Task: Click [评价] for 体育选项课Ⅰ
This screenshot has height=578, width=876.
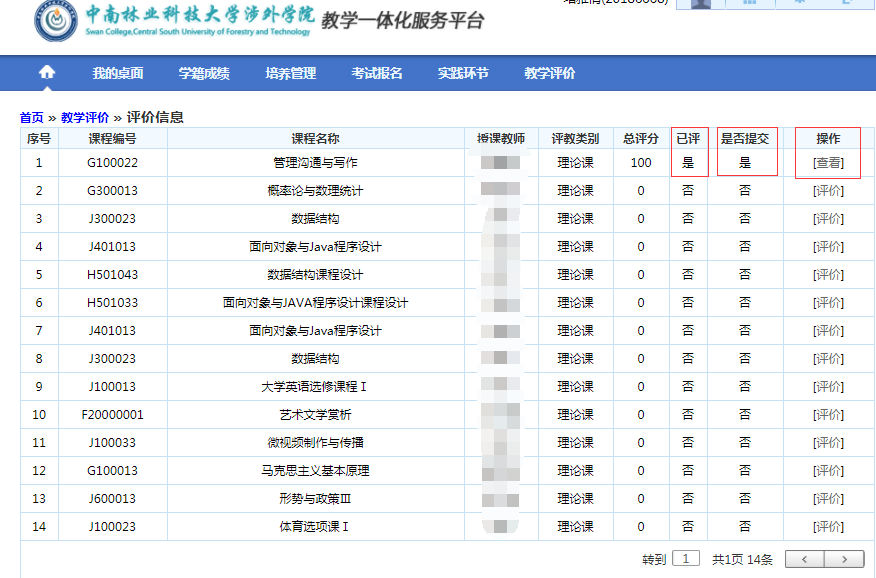Action: coord(828,527)
